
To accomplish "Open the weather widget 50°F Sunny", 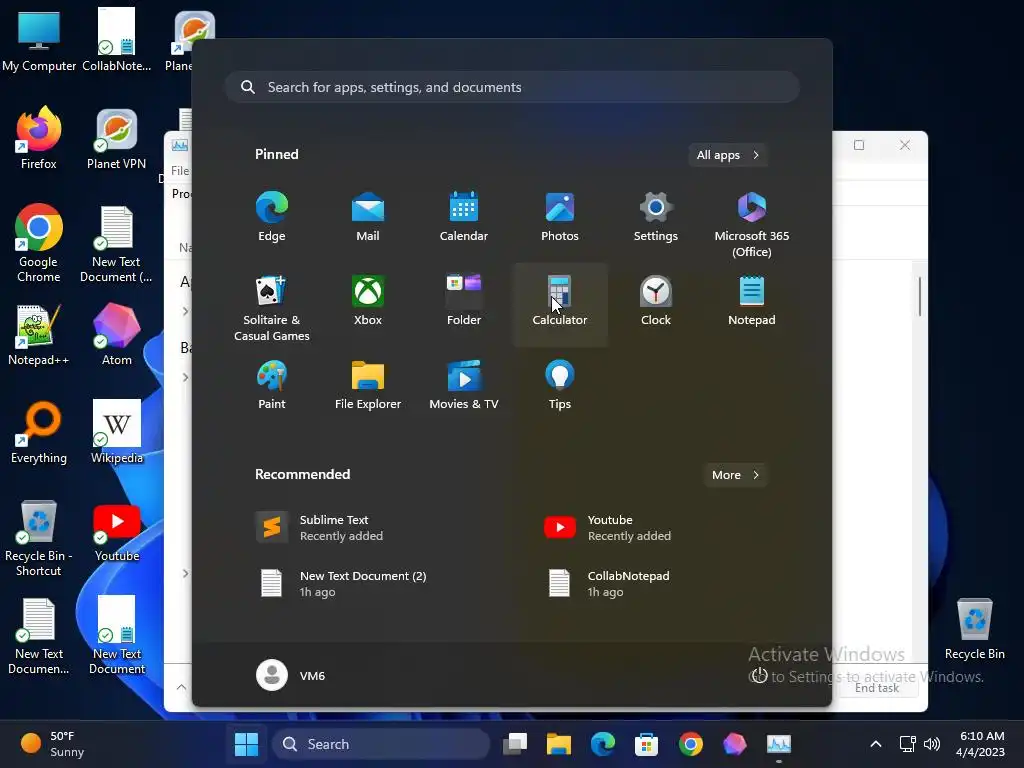I will (x=51, y=744).
